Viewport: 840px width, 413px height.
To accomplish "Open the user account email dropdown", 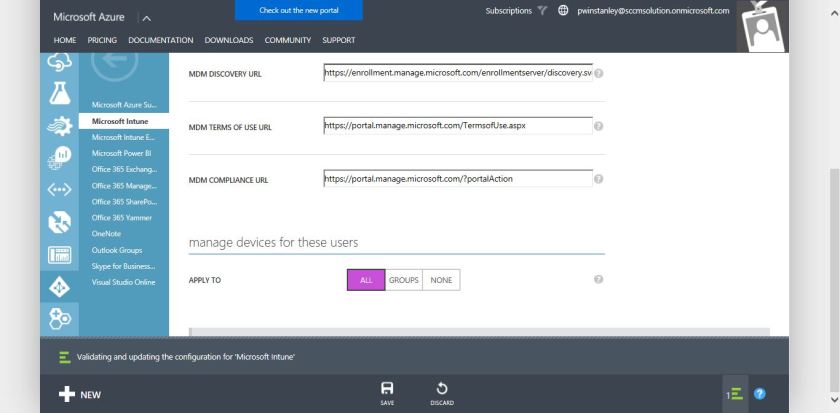I will [653, 11].
